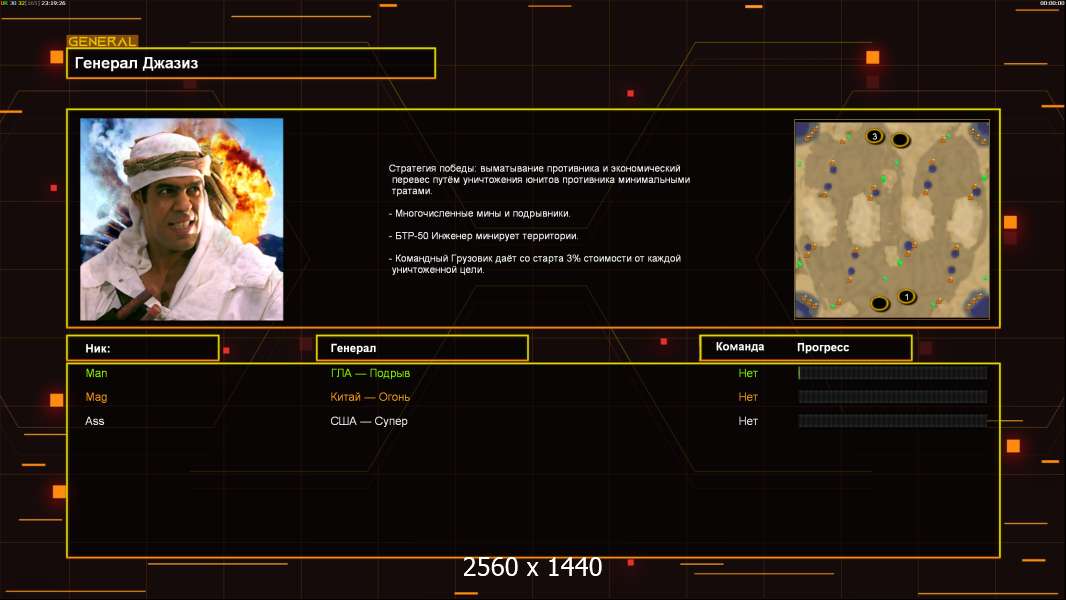Click the progress bar for player Man
This screenshot has height=600, width=1066.
(892, 373)
